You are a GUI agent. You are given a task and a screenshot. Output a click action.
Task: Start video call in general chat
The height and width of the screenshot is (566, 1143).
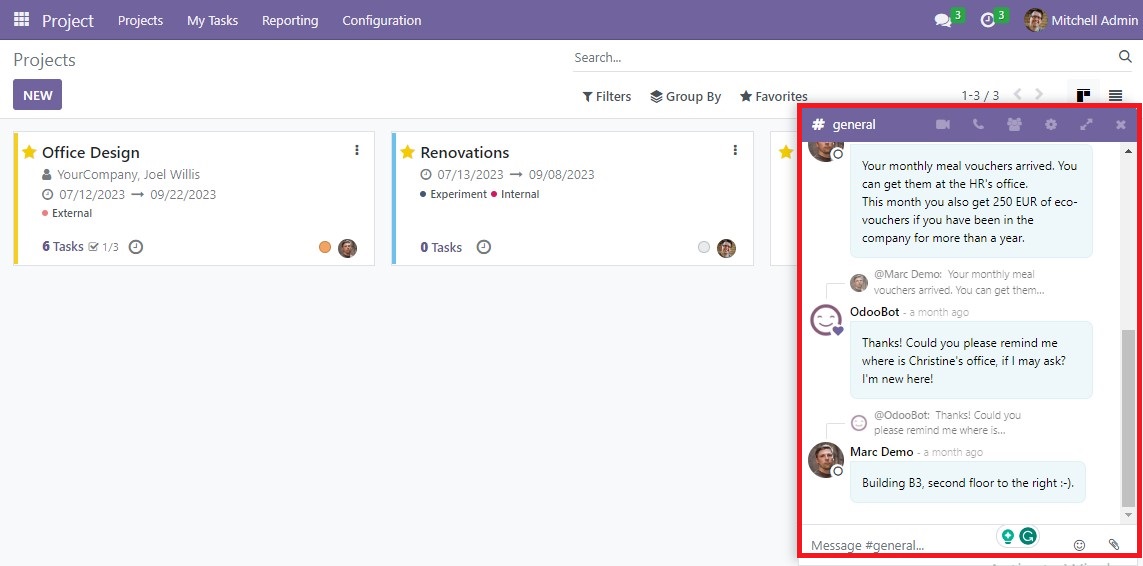(943, 125)
